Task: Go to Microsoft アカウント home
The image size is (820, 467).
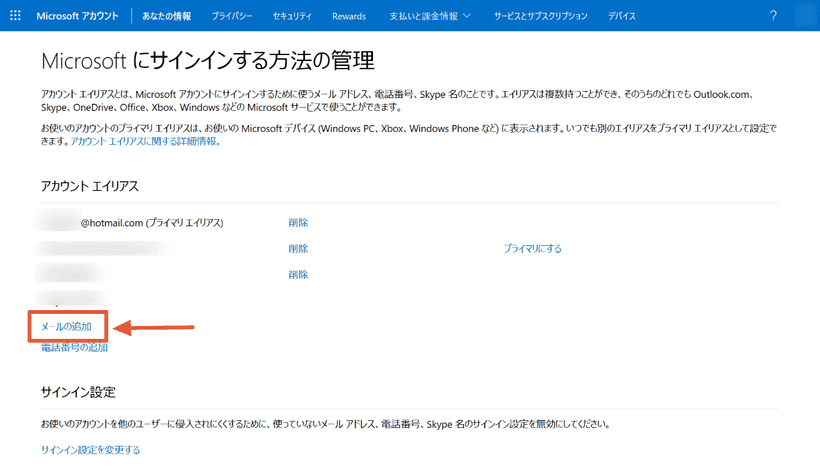Action: pos(77,16)
